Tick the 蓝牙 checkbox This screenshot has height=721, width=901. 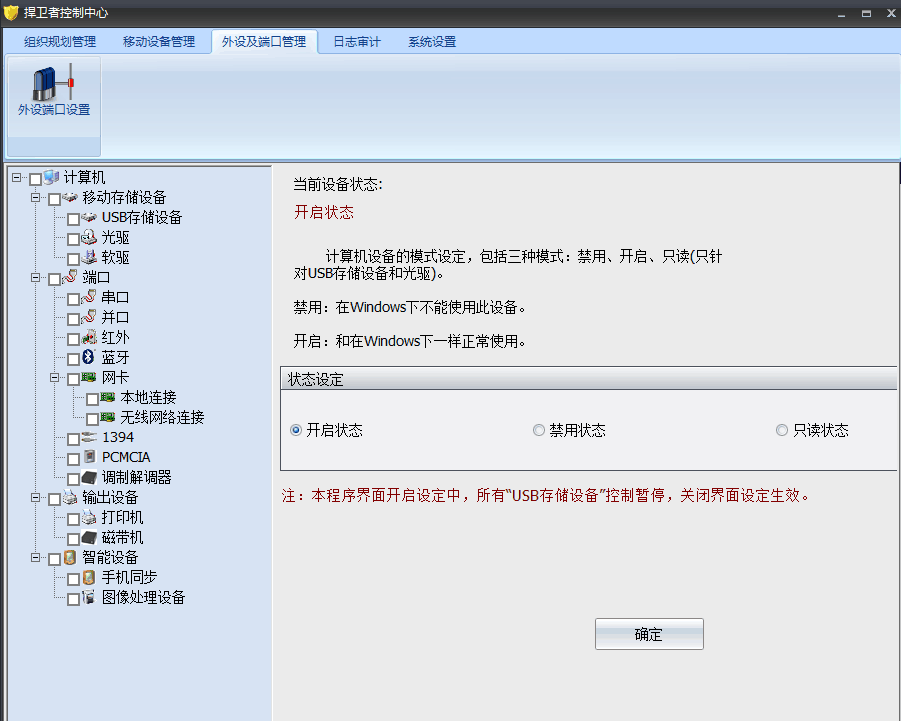click(x=74, y=359)
